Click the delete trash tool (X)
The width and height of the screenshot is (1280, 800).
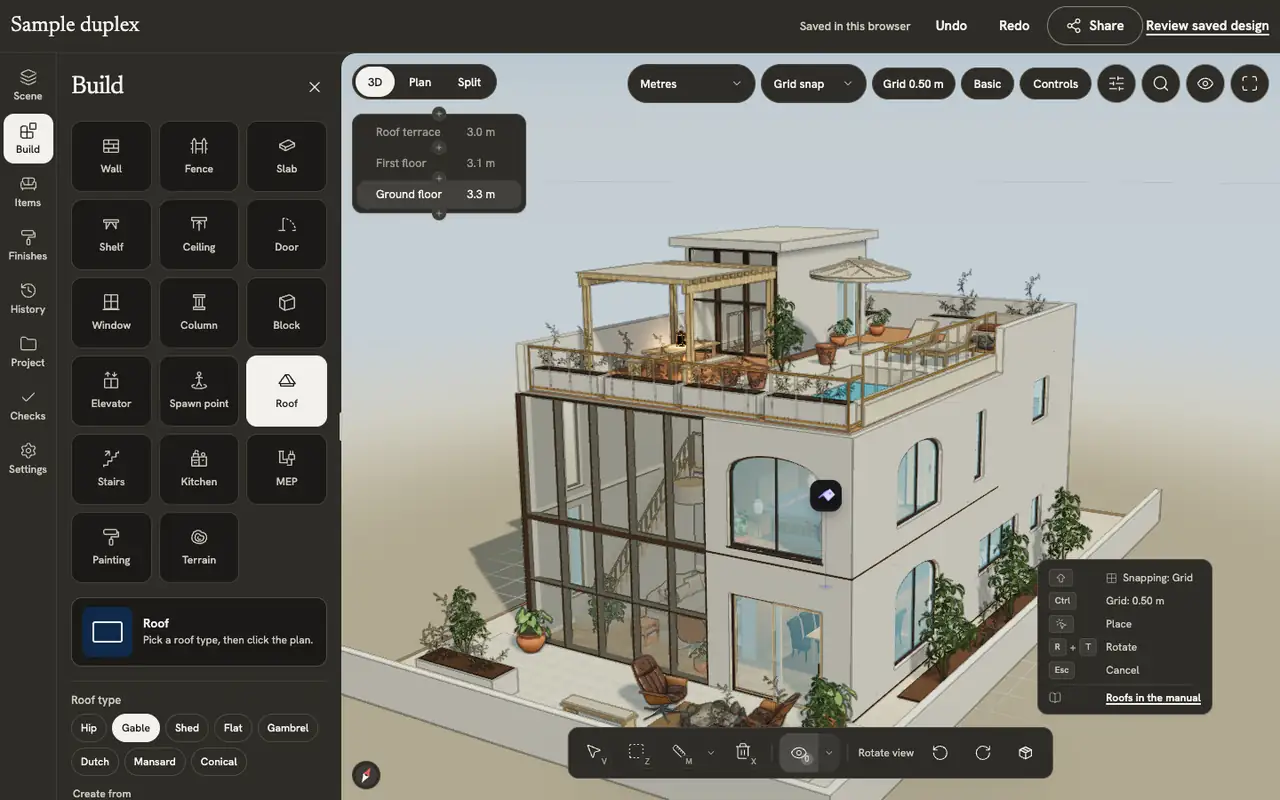(744, 753)
